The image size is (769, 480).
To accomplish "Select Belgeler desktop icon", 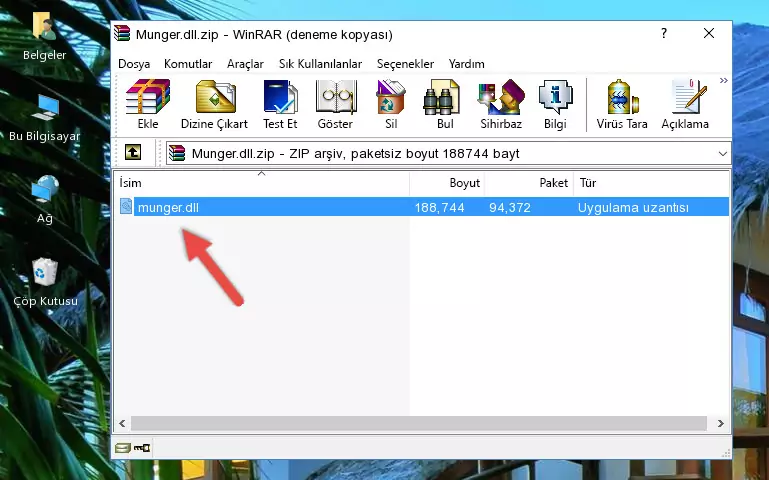I will [x=44, y=37].
